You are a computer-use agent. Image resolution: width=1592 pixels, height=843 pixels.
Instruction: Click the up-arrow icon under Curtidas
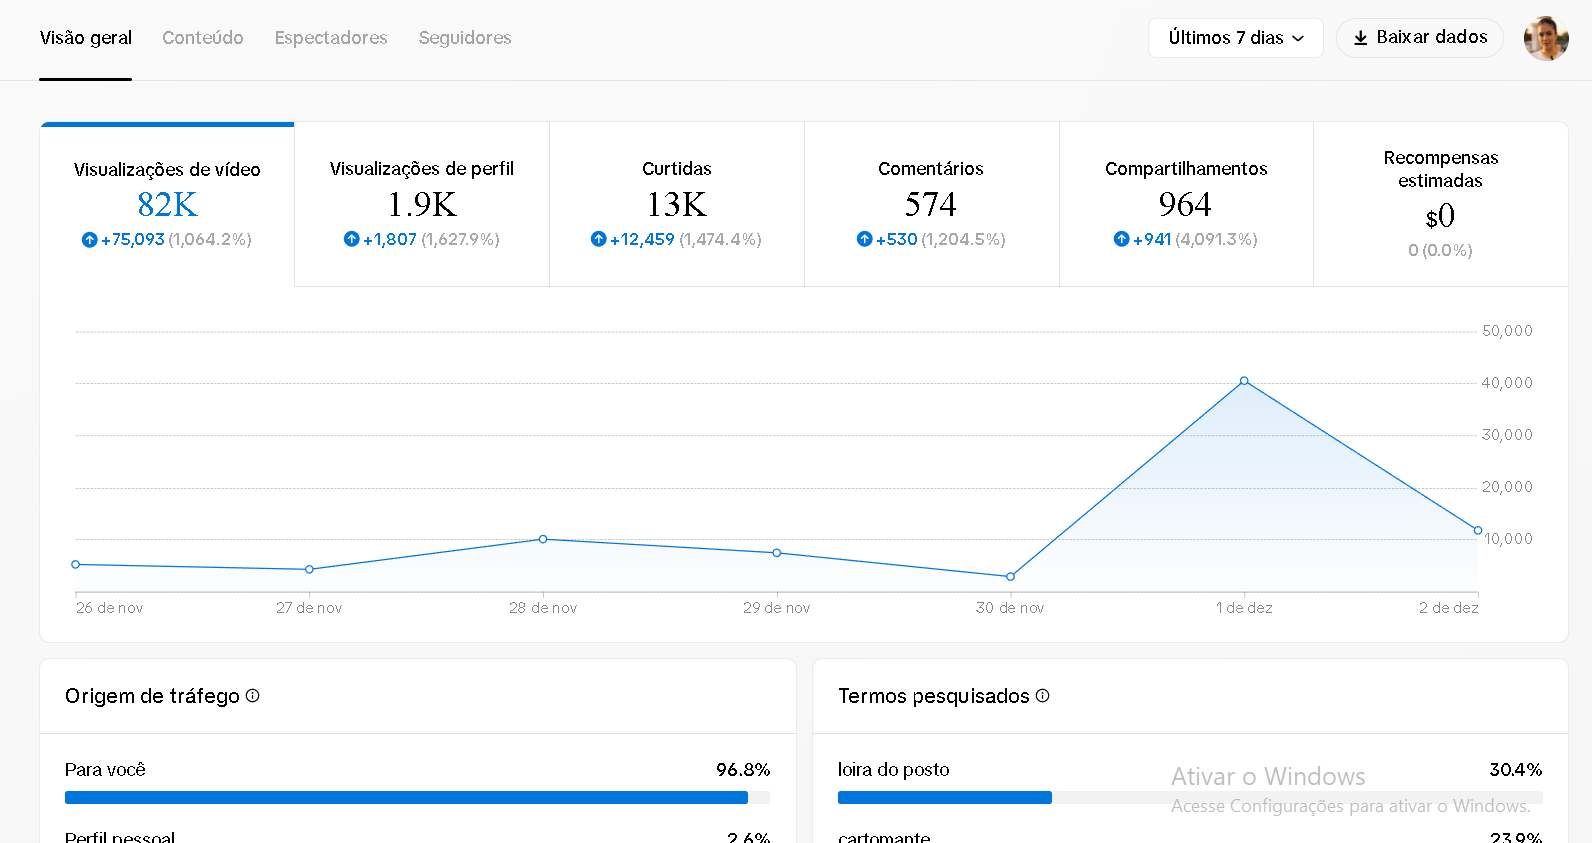[x=598, y=239]
